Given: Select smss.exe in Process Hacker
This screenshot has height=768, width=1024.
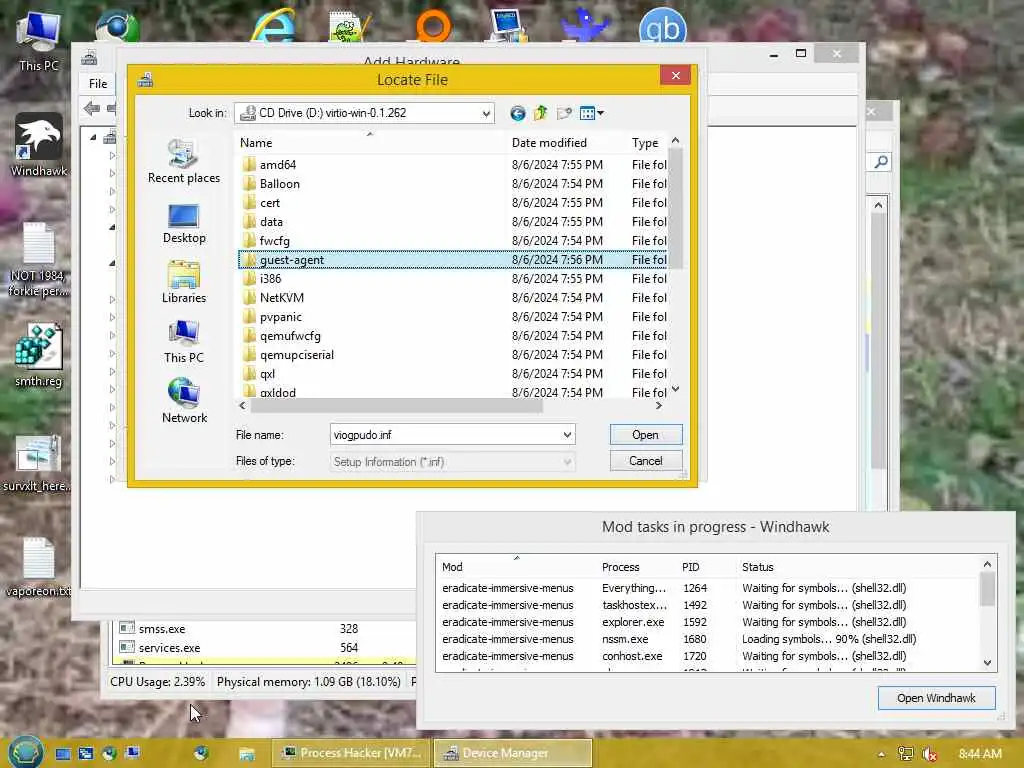Looking at the screenshot, I should (264, 629).
